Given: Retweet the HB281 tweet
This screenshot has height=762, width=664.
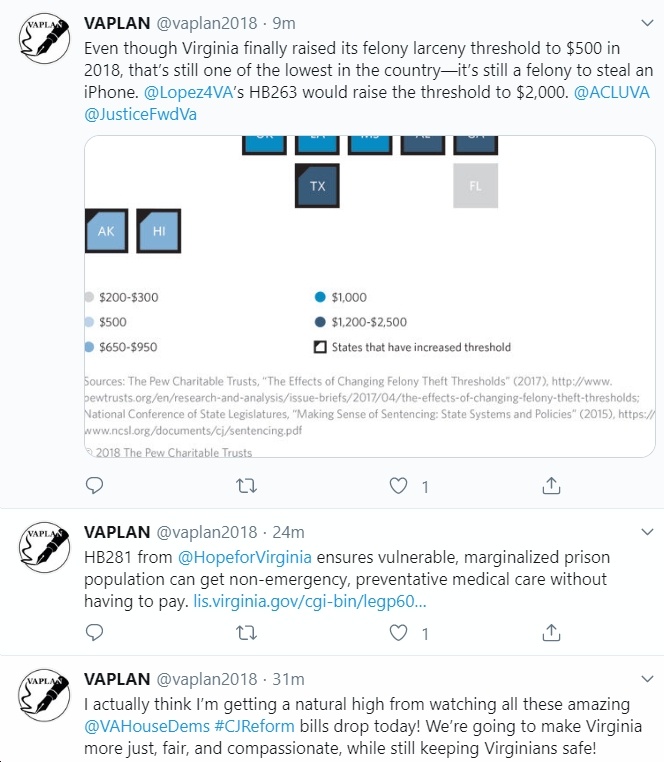Looking at the screenshot, I should [246, 633].
